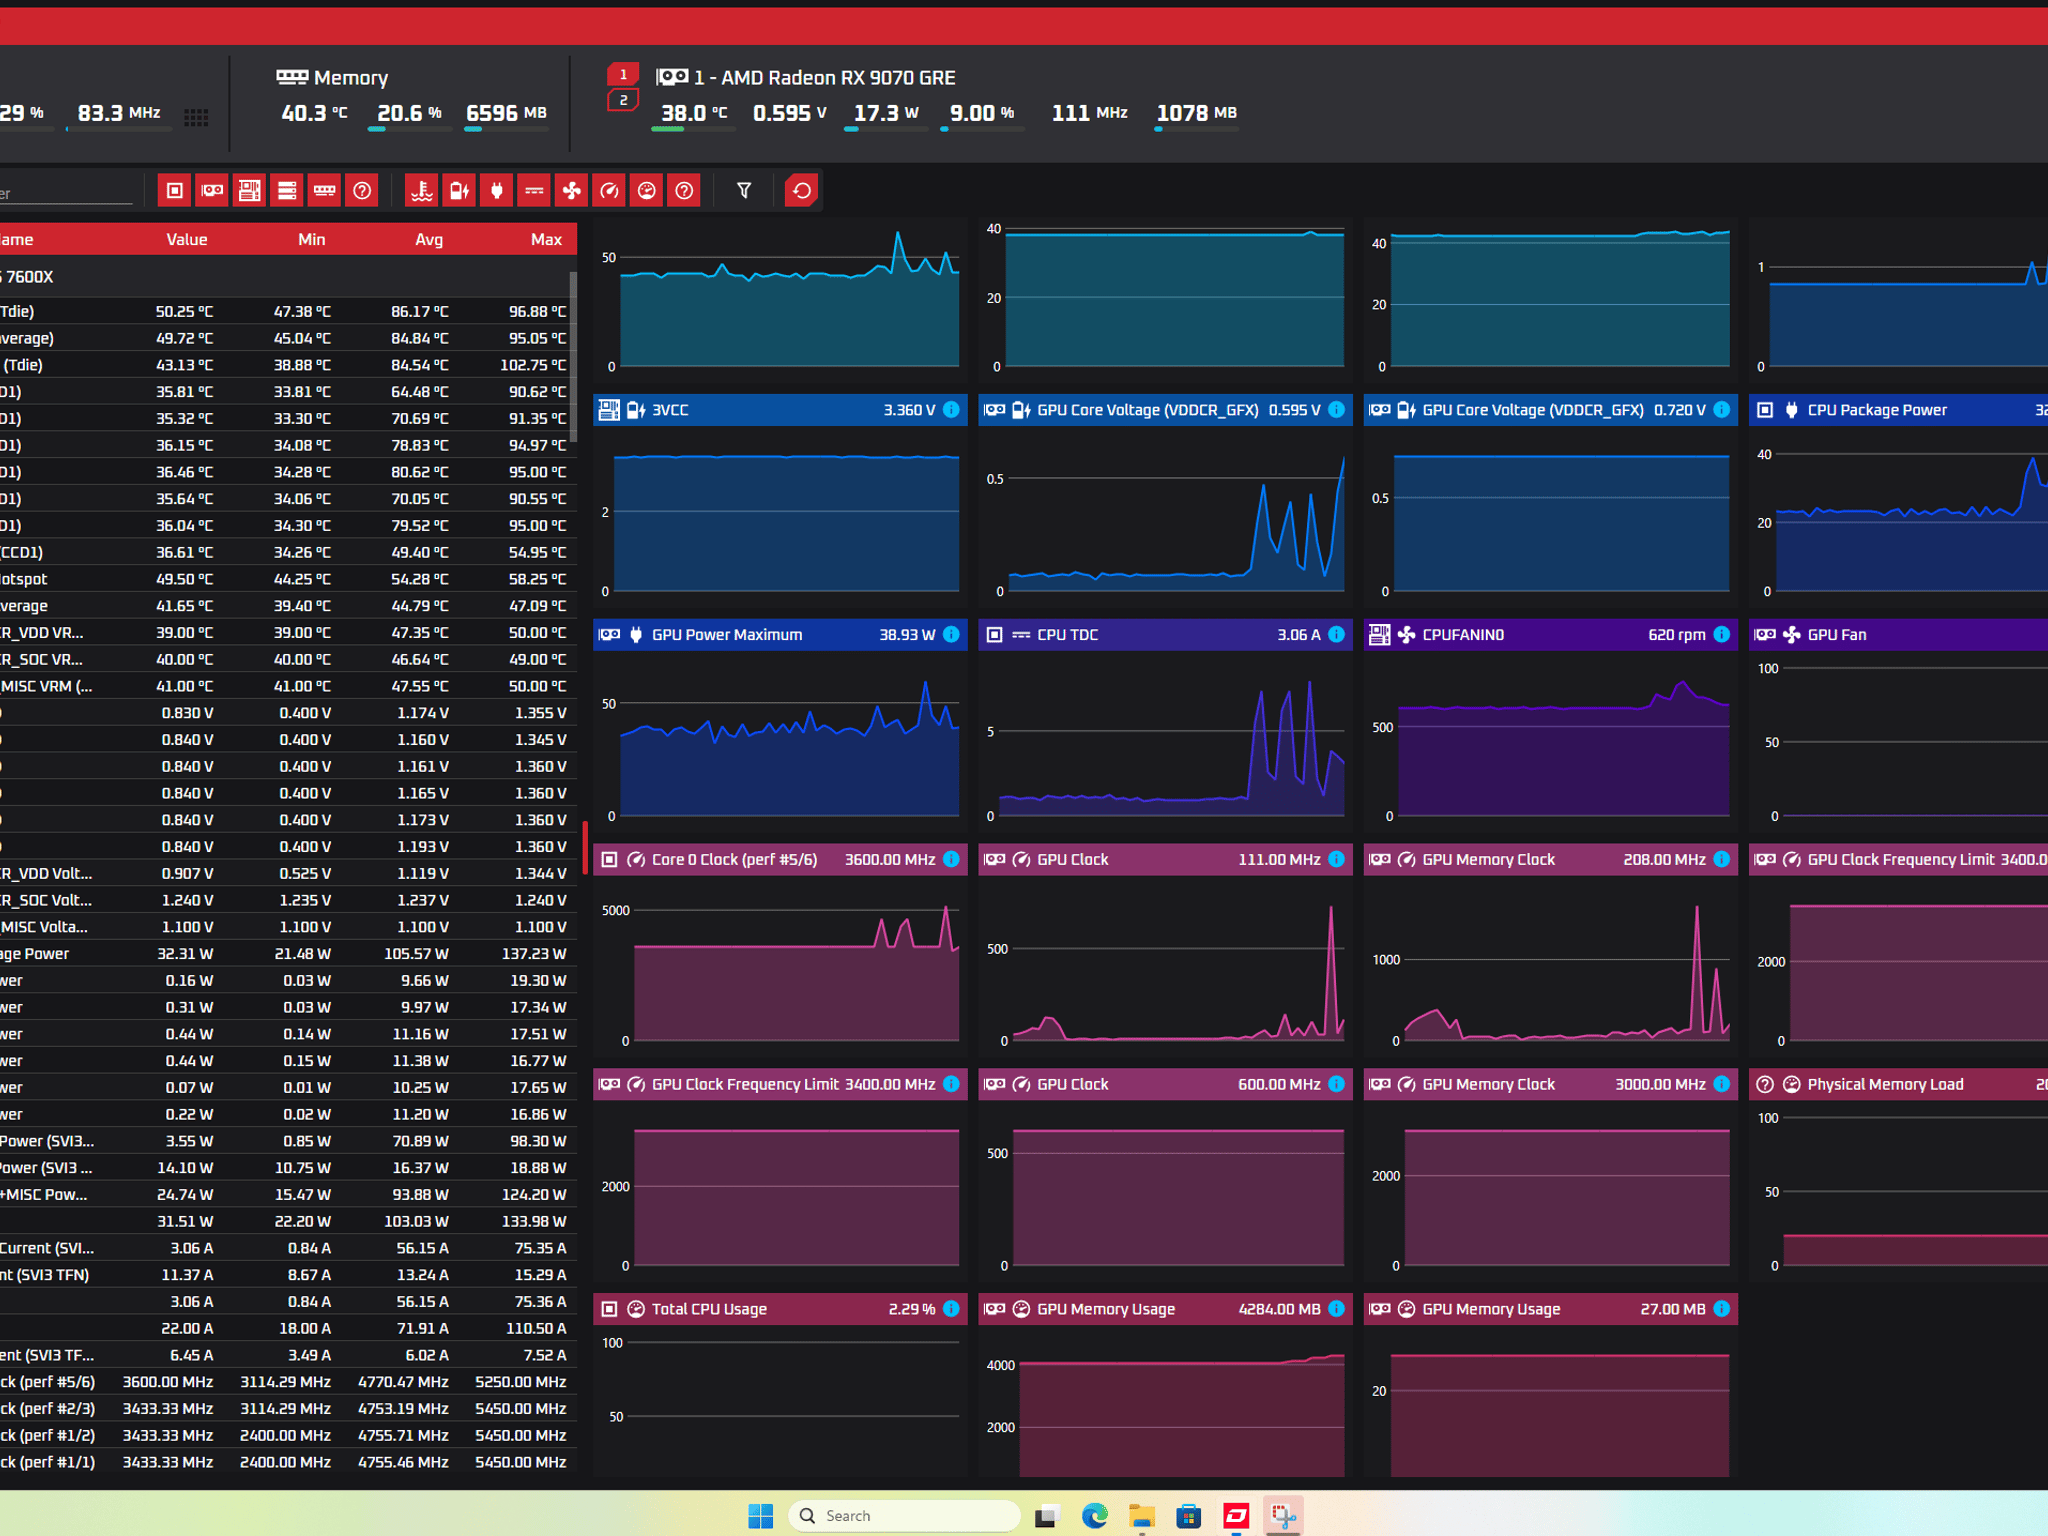
Task: Toggle the CPU sensor filter
Action: coord(174,190)
